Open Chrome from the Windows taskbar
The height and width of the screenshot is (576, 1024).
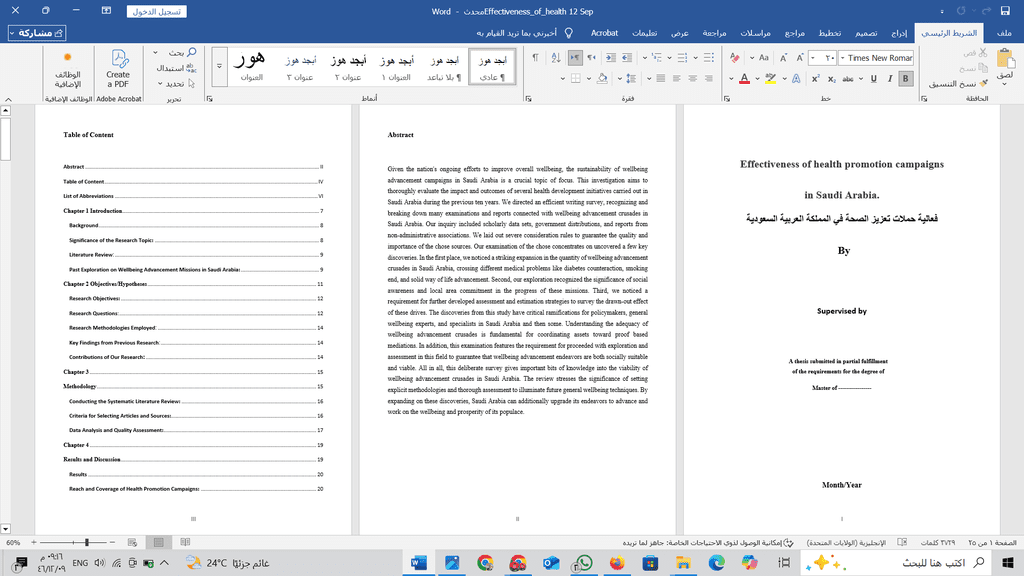(x=485, y=563)
